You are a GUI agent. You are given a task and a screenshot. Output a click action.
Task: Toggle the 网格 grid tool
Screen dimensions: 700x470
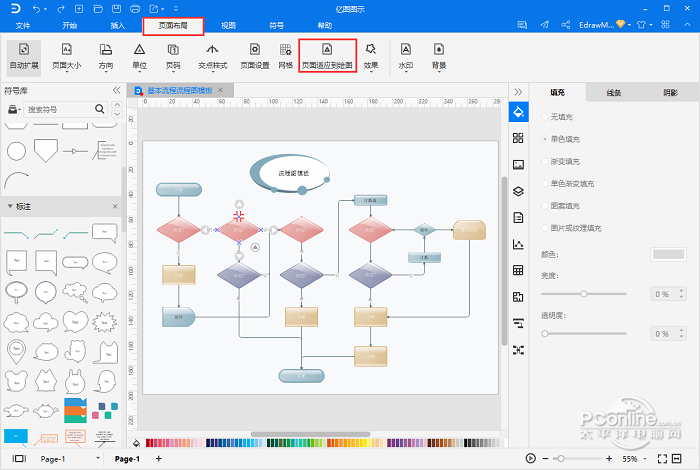tap(286, 56)
